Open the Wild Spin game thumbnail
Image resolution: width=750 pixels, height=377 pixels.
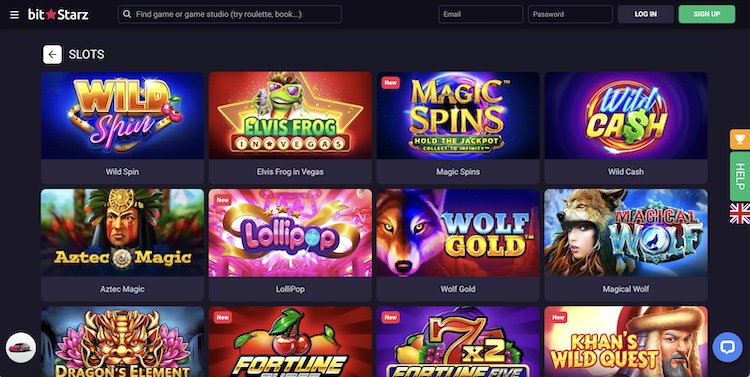click(x=122, y=115)
